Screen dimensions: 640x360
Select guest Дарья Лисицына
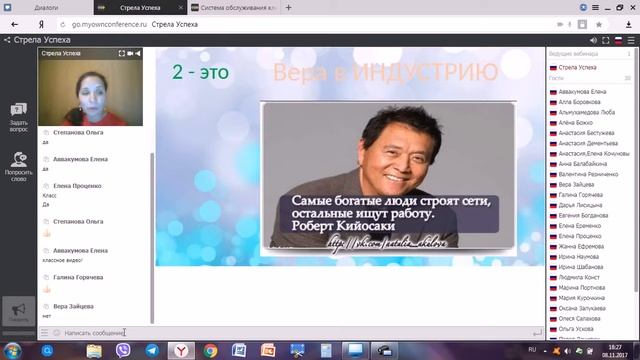(580, 205)
